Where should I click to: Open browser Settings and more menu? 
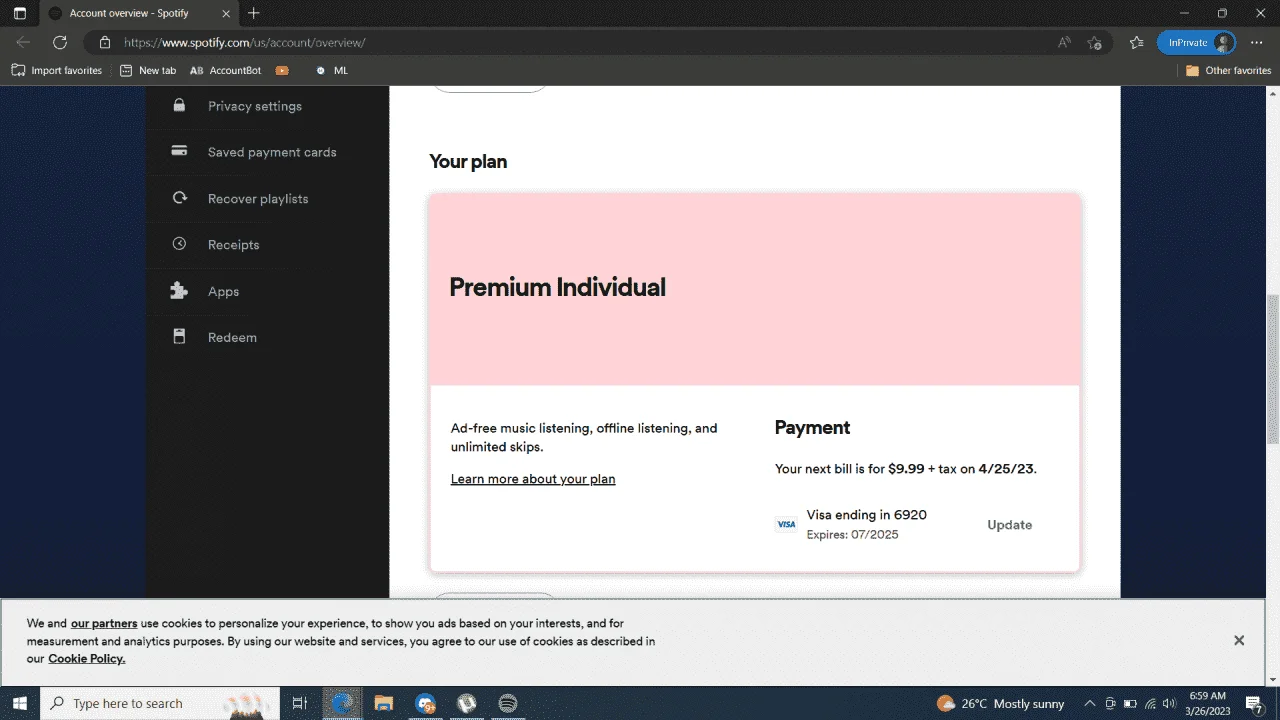coord(1257,43)
